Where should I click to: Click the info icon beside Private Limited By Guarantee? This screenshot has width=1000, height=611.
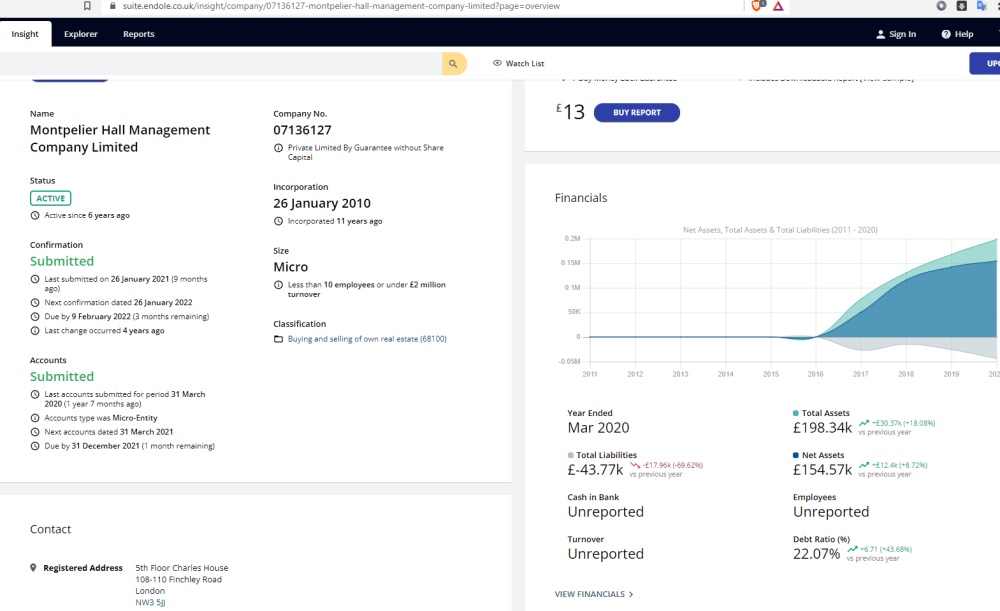point(278,148)
